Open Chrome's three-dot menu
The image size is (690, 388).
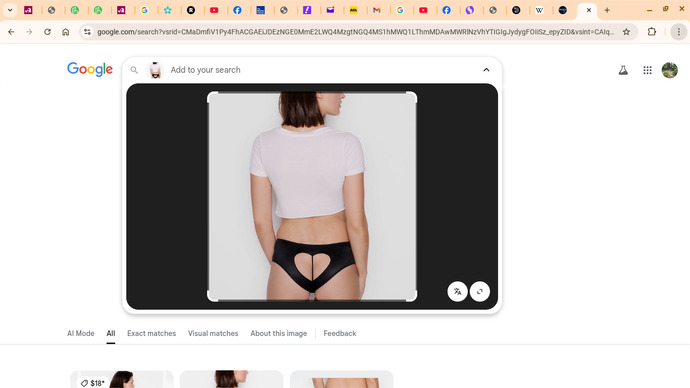tap(679, 32)
